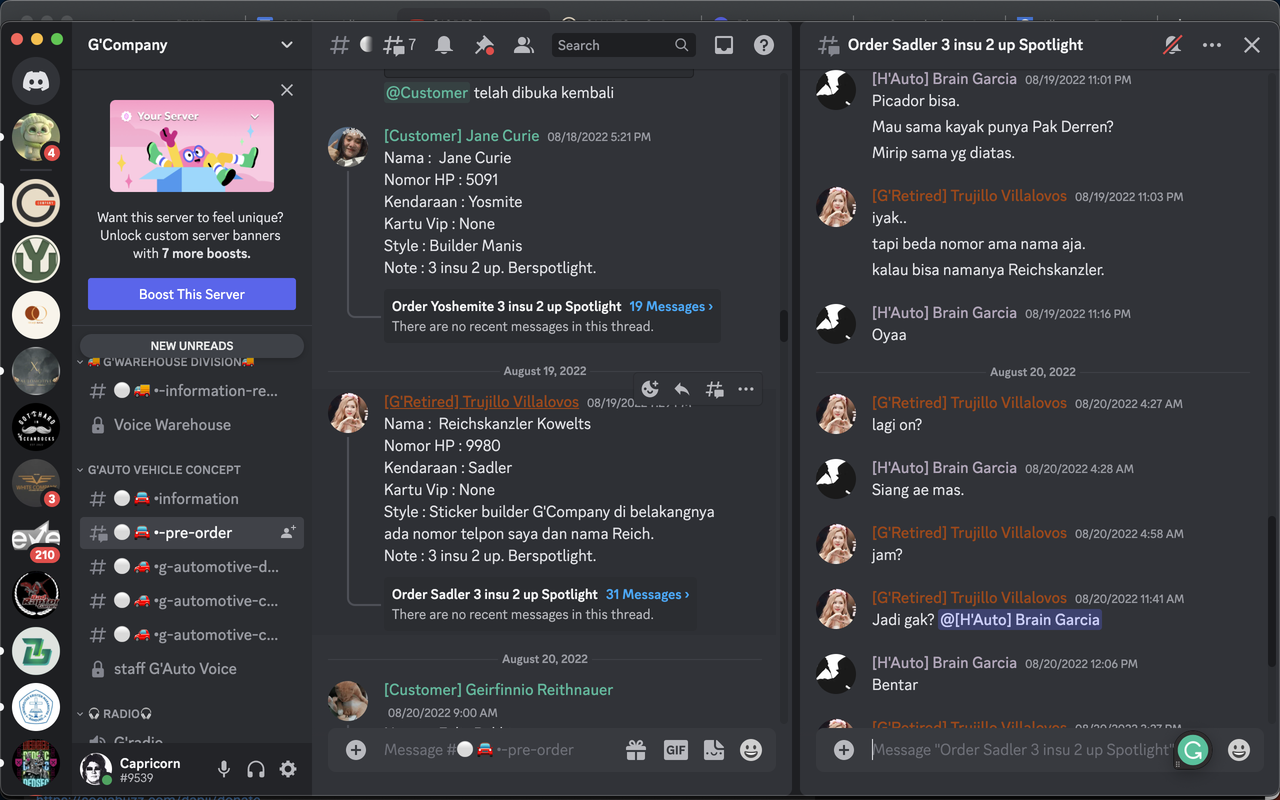Viewport: 1280px width, 800px height.
Task: Open the Inbox icon
Action: [724, 45]
